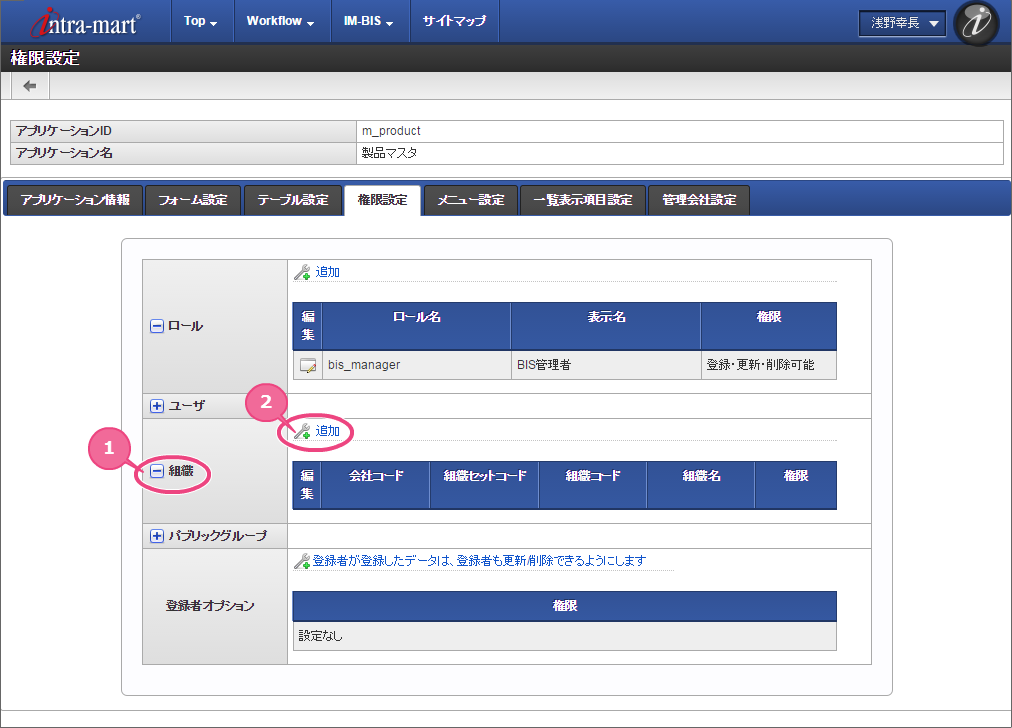Open the Top dropdown menu
This screenshot has width=1012, height=728.
point(201,21)
